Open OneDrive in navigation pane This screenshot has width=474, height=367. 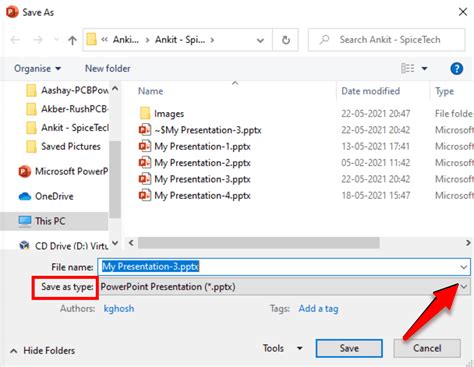[46, 196]
